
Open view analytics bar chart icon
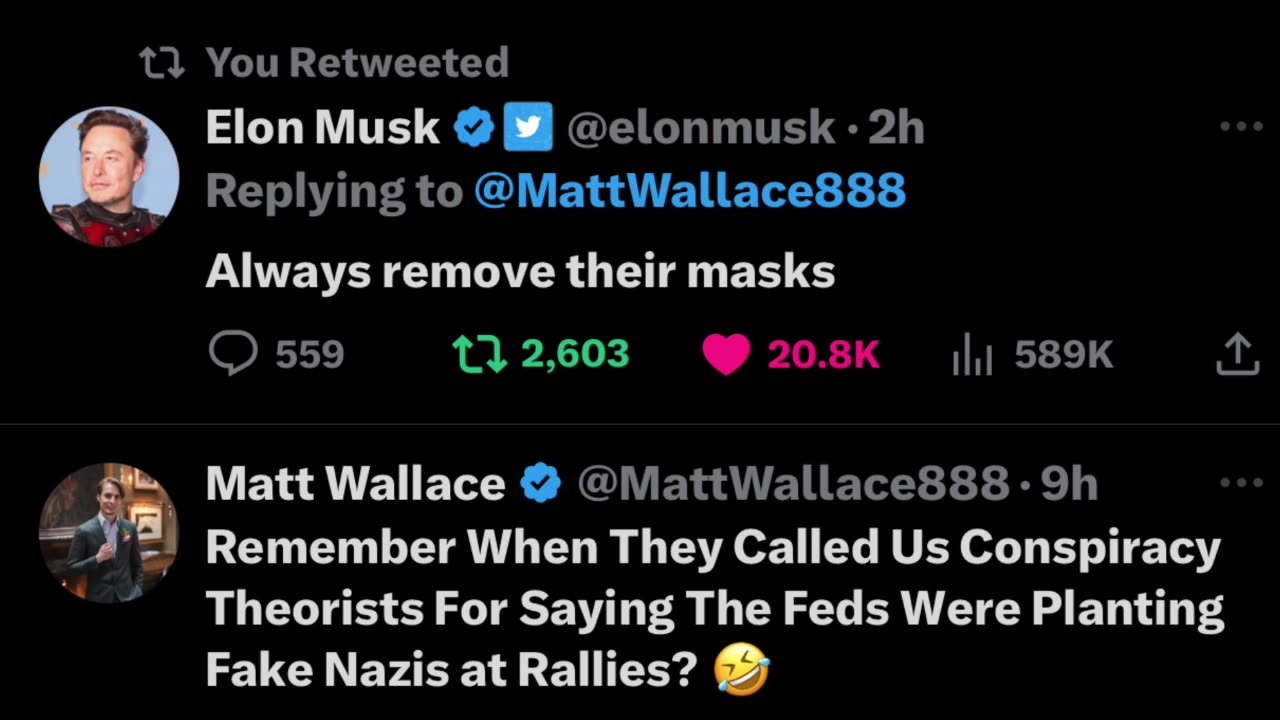point(972,356)
